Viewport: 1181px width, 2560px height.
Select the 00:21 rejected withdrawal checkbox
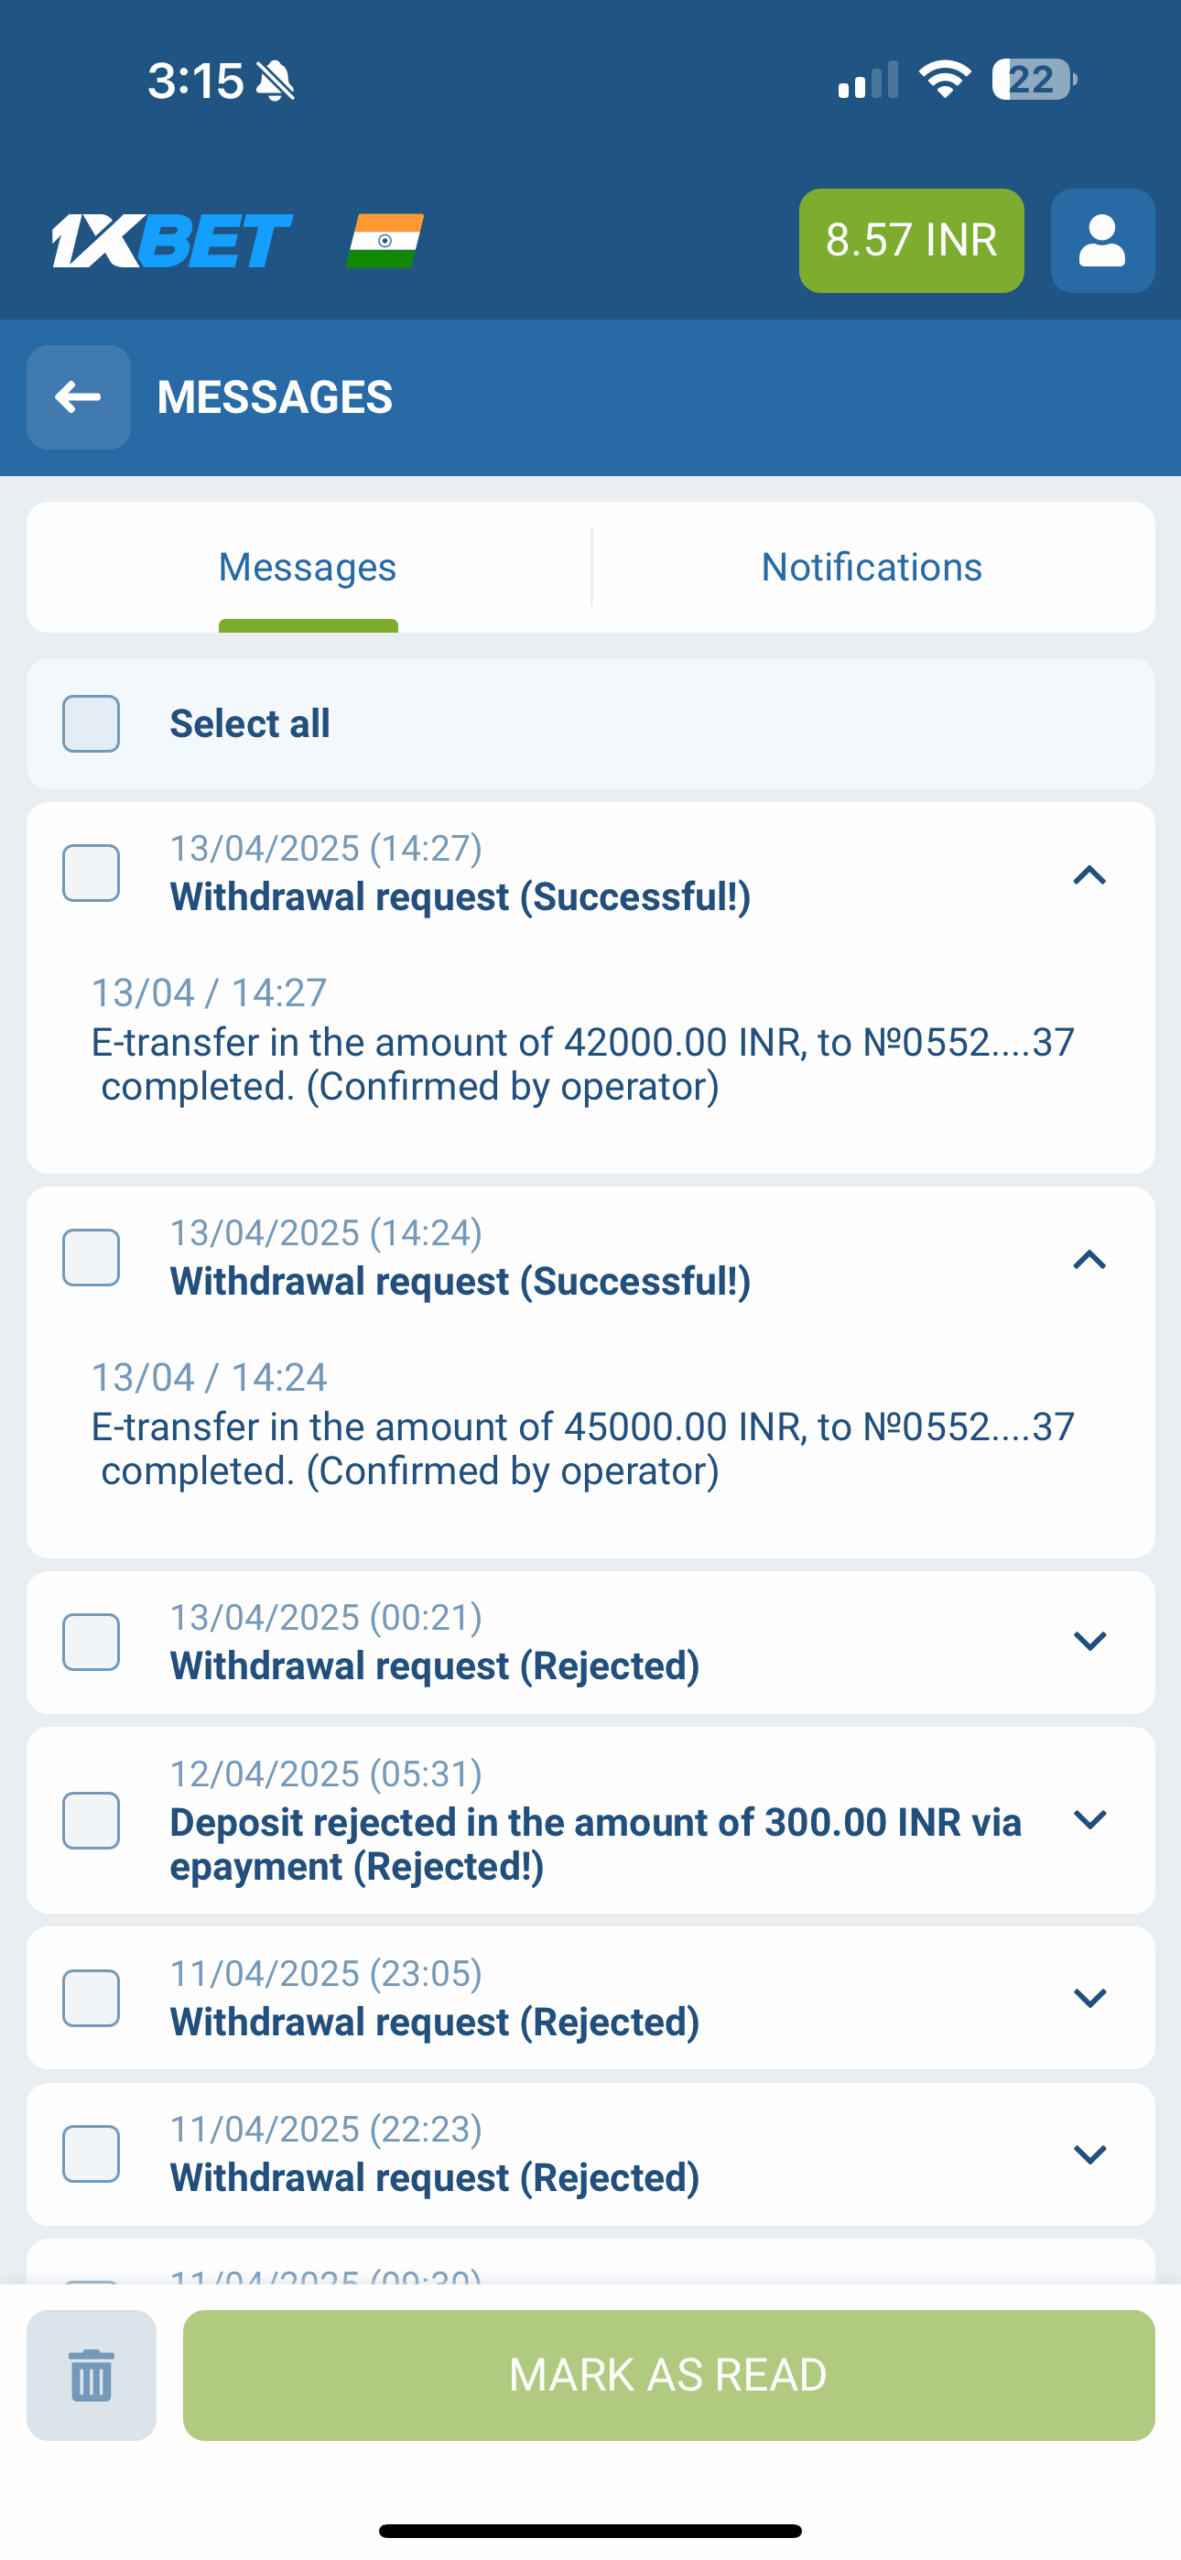pos(91,1641)
